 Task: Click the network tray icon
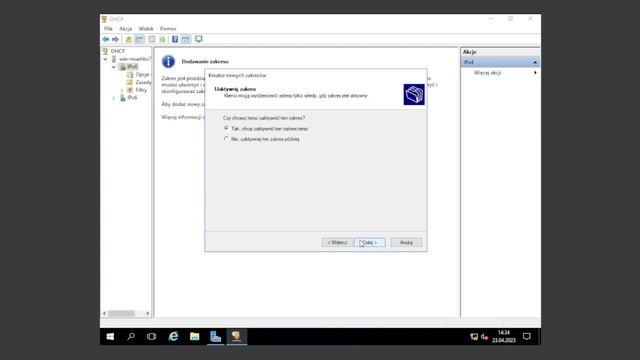pyautogui.click(x=474, y=337)
